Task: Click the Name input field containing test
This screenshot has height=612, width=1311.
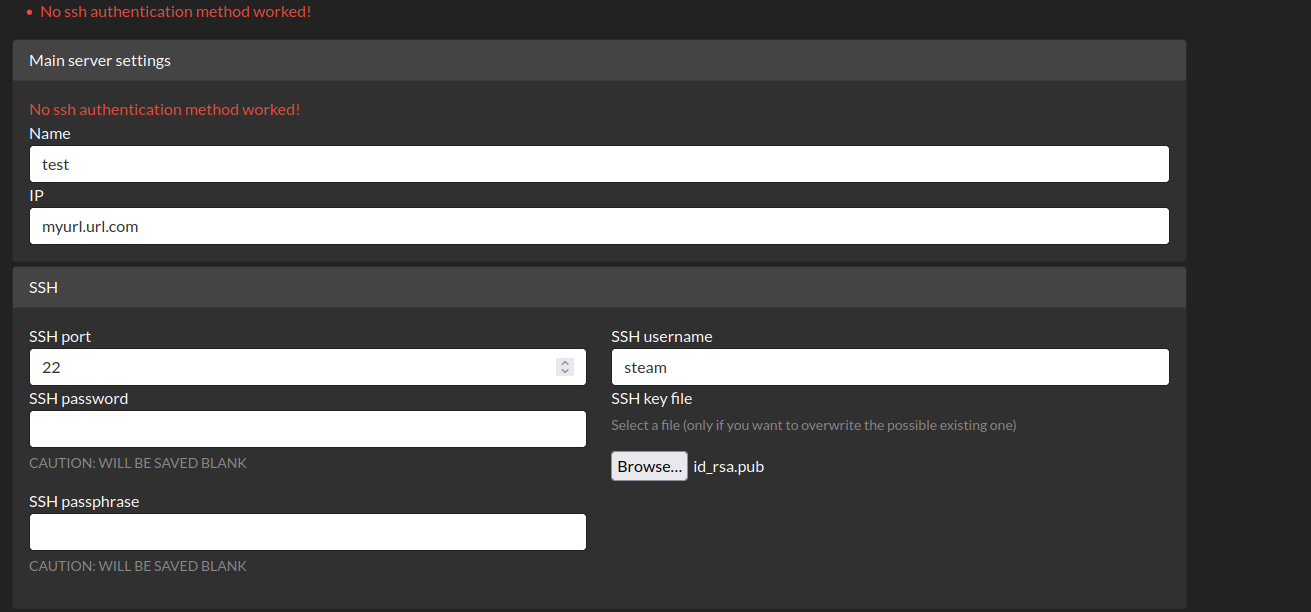Action: click(599, 164)
